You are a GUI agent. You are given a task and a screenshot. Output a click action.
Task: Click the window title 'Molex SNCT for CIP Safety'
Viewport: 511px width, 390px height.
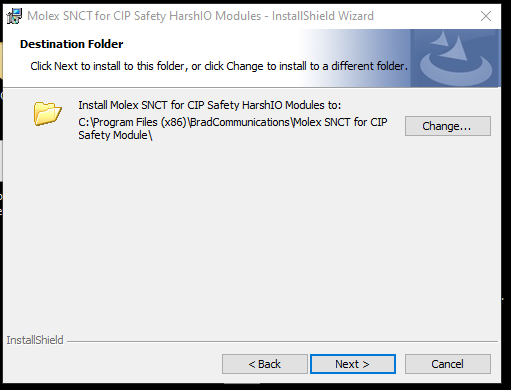coord(144,16)
